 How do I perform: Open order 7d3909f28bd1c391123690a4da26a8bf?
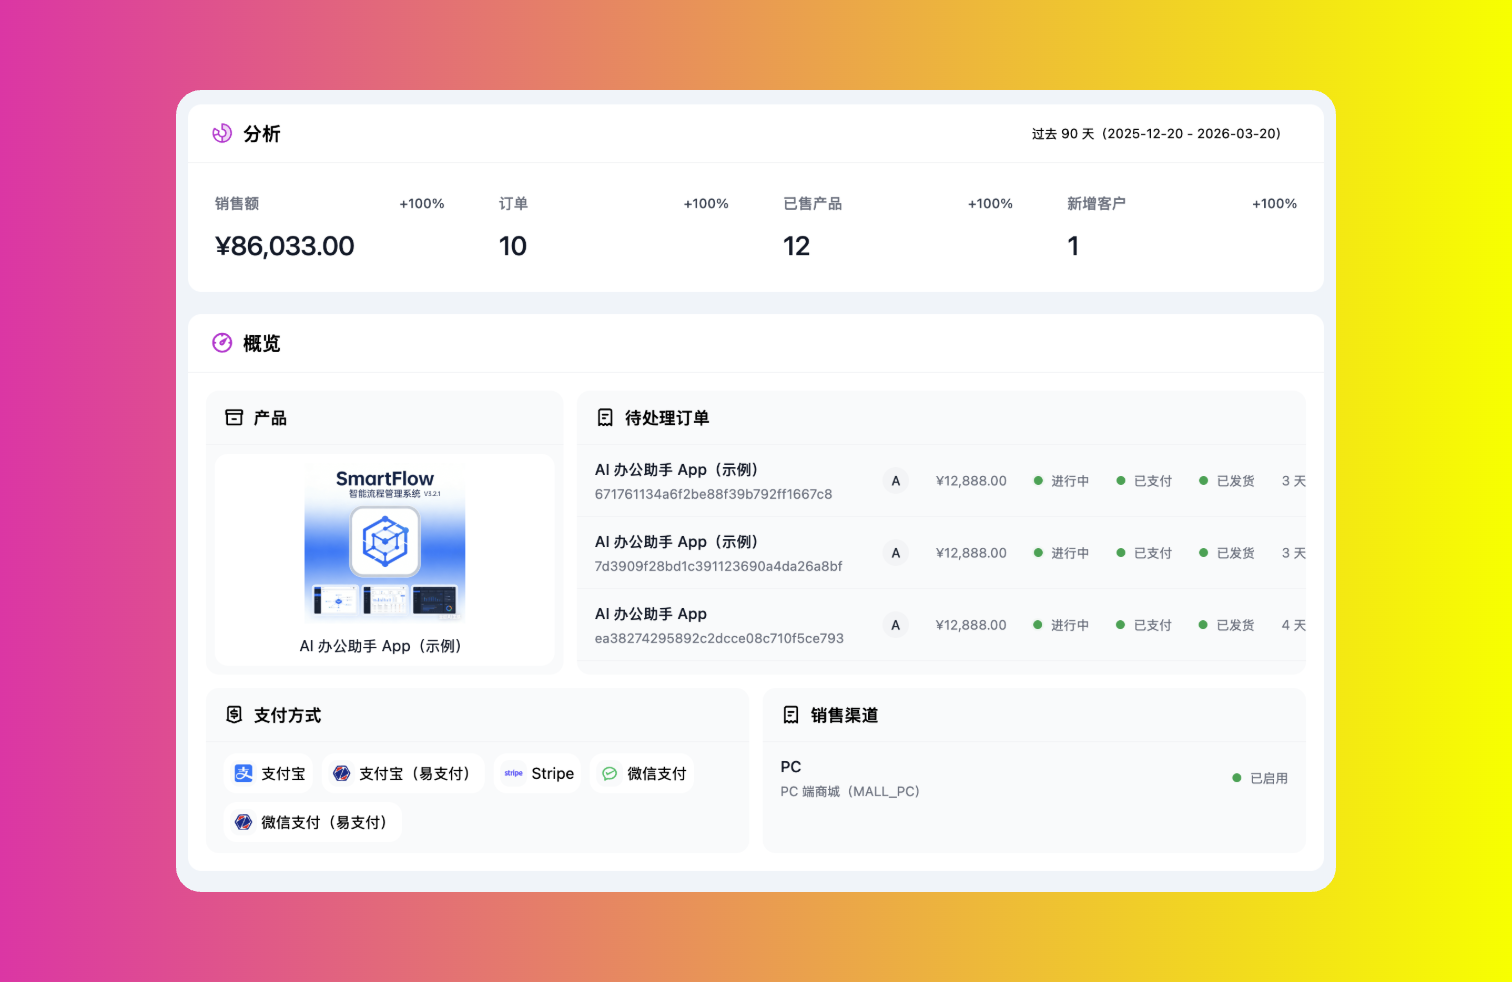[718, 566]
